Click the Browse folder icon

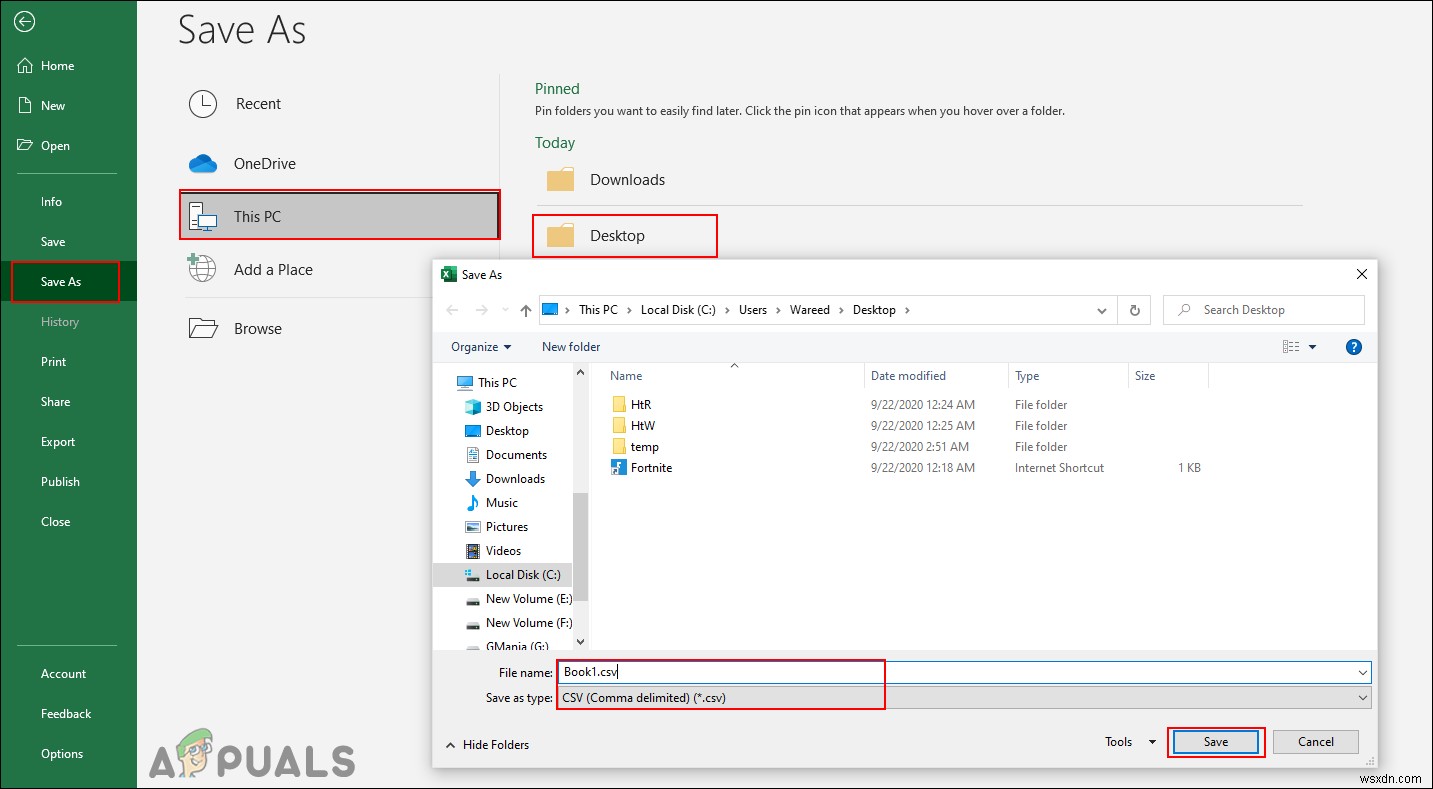(203, 327)
